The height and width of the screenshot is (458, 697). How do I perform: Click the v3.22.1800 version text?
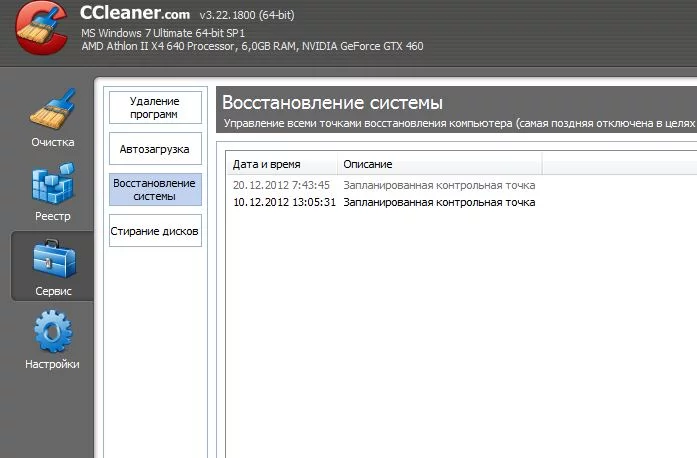coord(247,15)
